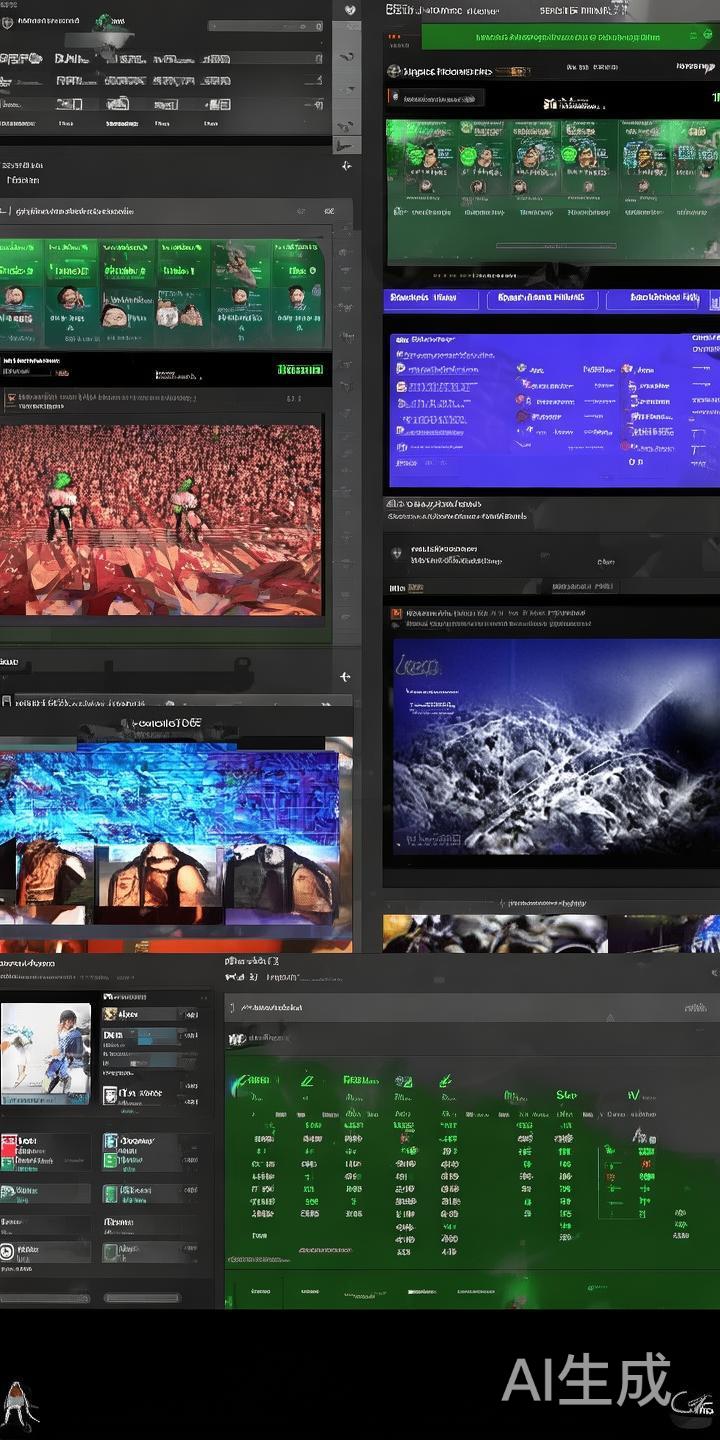Select the first blue tab above the purple panel
Image resolution: width=720 pixels, height=1440 pixels.
pyautogui.click(x=421, y=298)
